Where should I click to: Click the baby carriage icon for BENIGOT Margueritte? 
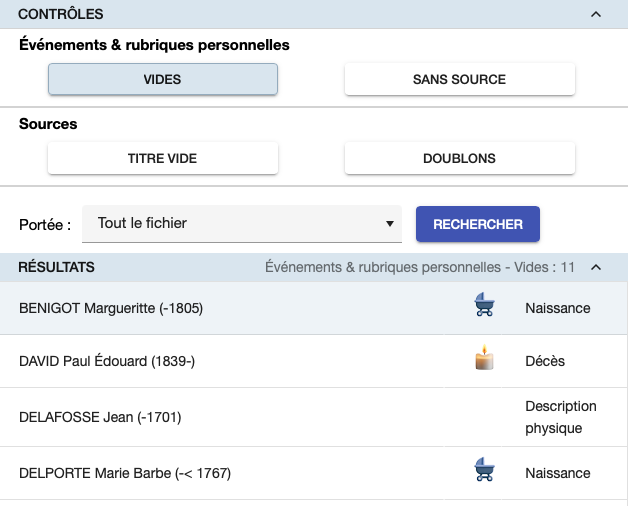(x=484, y=304)
